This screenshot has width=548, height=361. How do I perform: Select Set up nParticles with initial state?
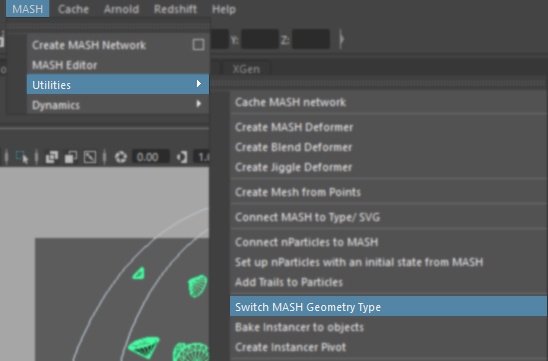tap(388, 262)
